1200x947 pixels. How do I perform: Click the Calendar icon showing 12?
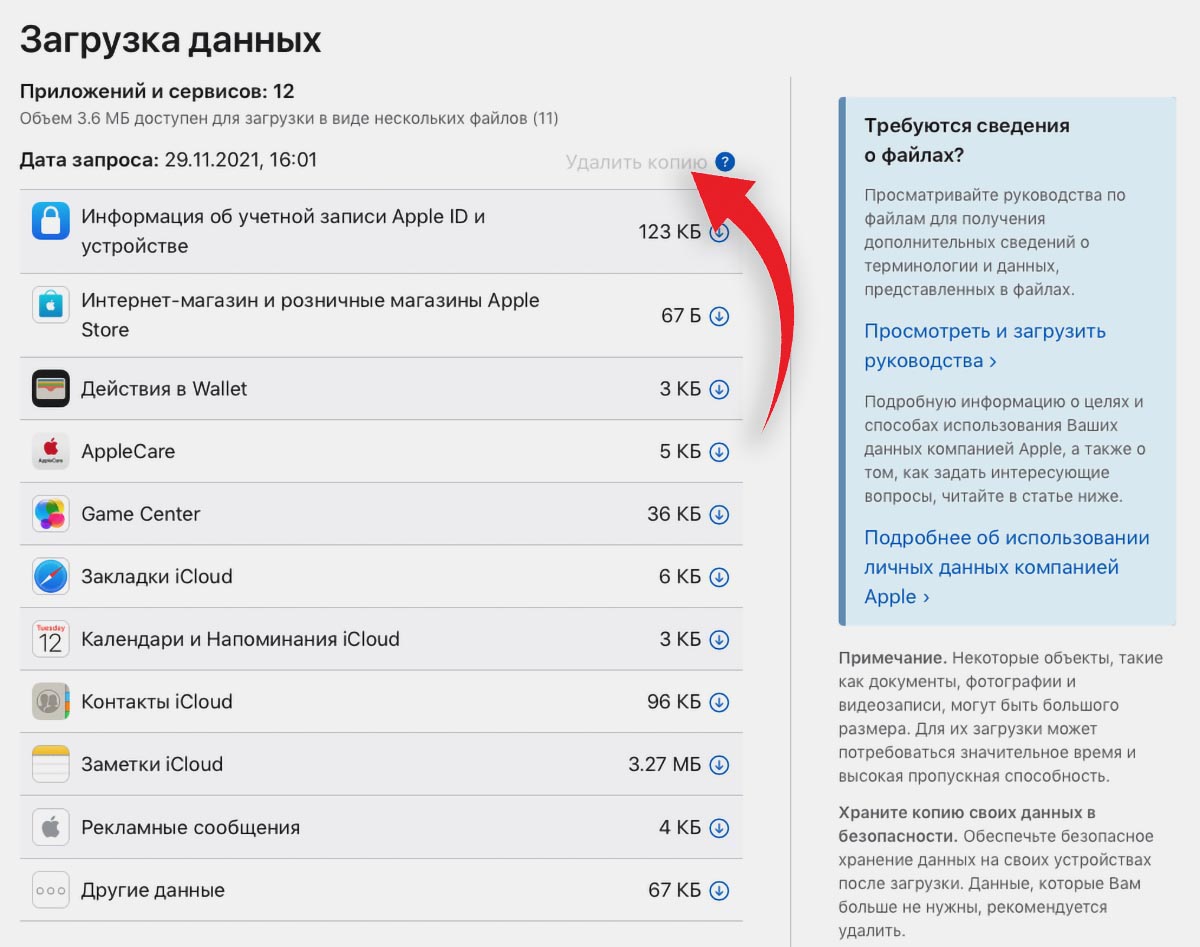[x=50, y=639]
